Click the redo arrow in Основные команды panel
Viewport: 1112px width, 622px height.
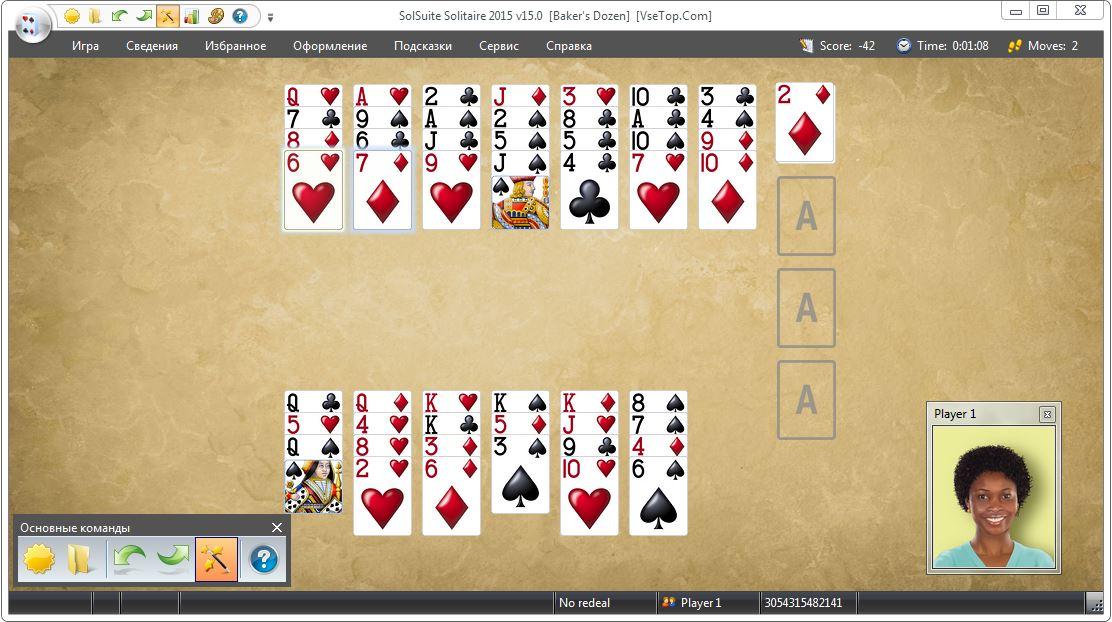(172, 560)
